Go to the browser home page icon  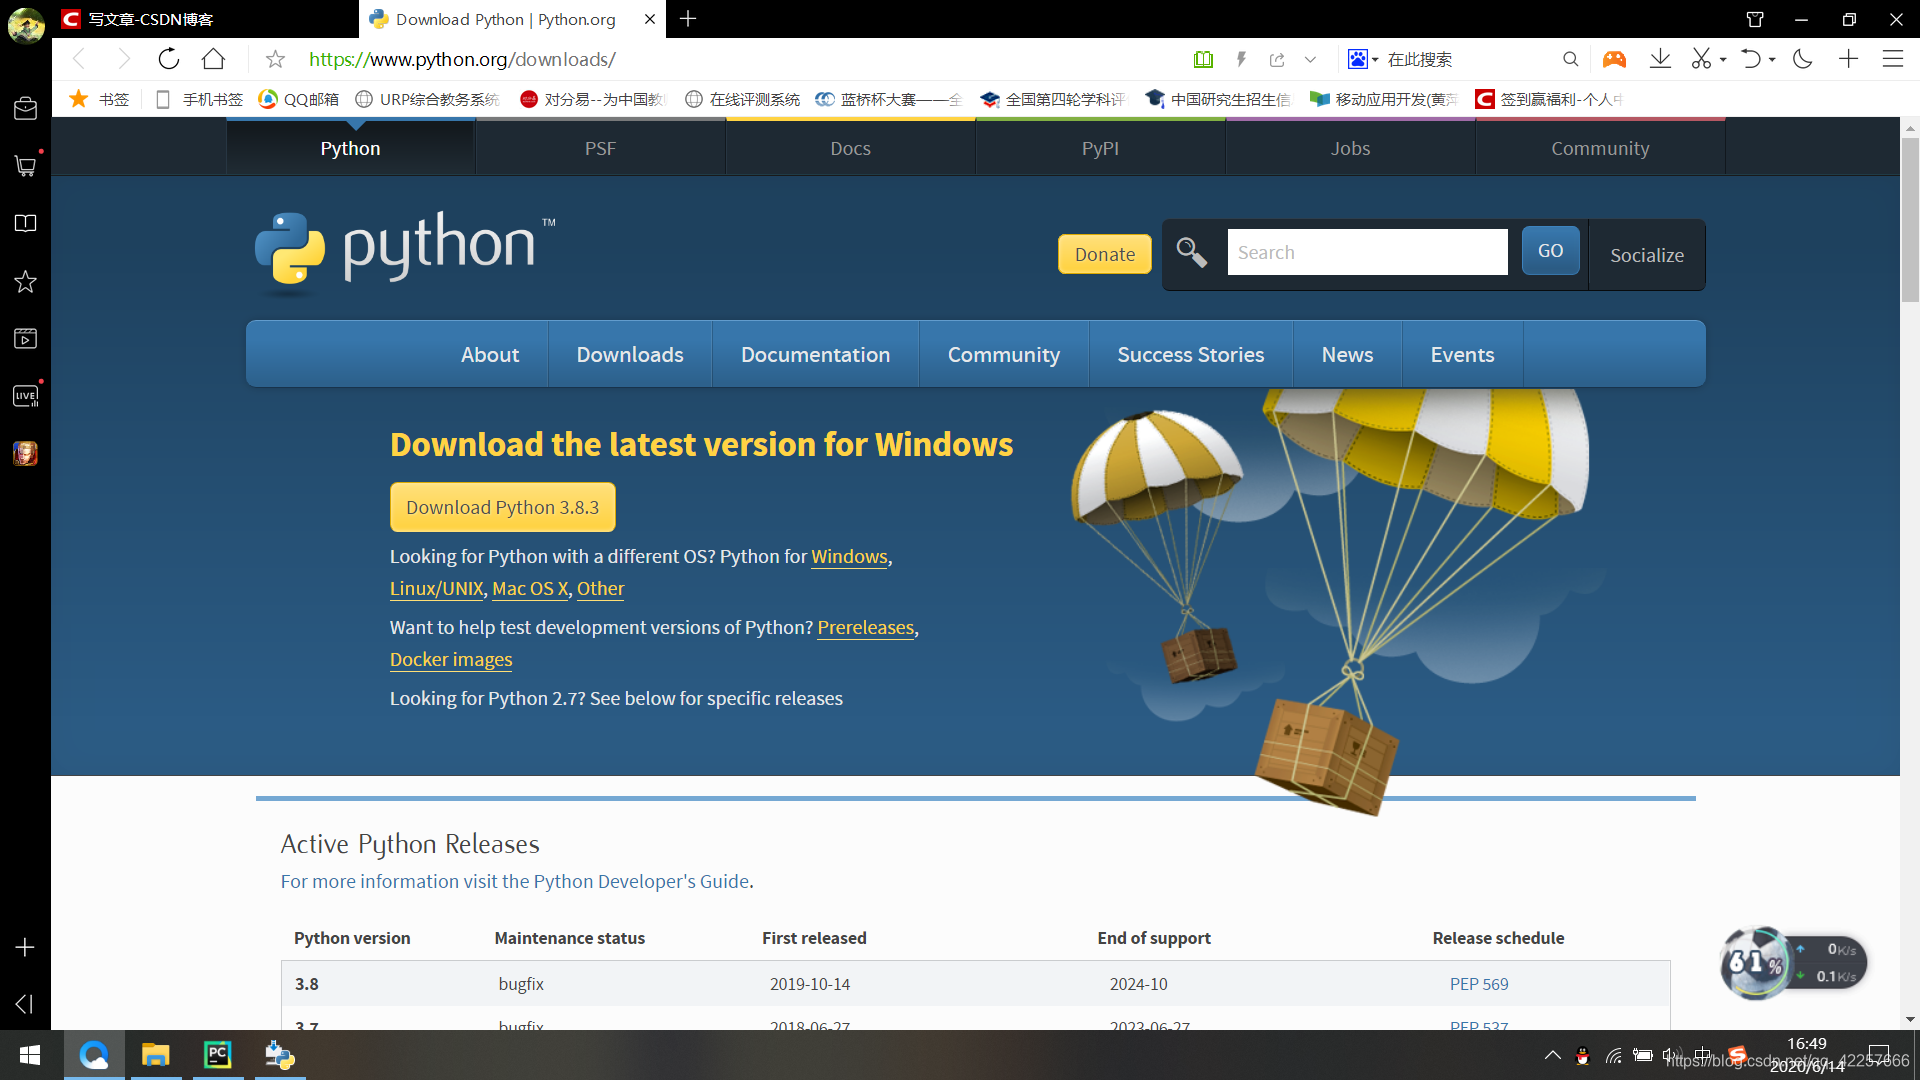213,59
